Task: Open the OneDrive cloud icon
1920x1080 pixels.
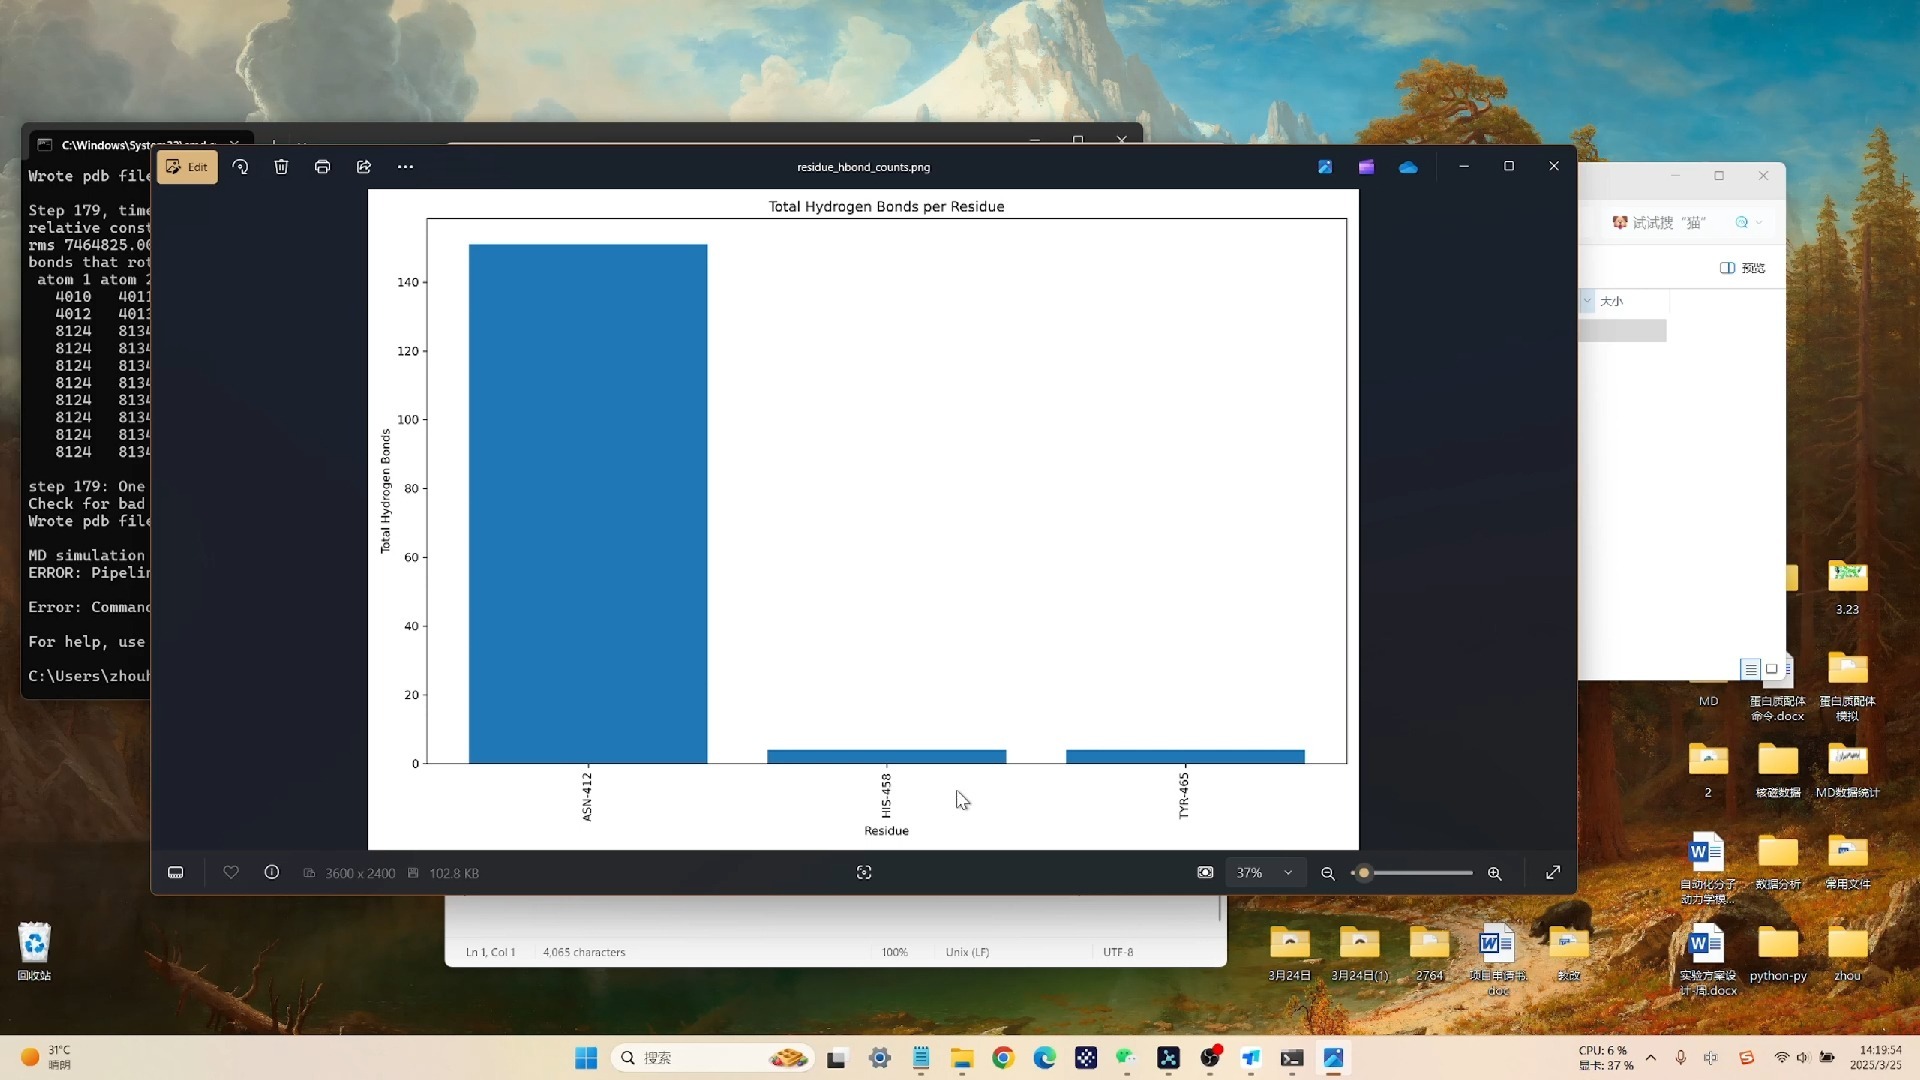Action: tap(1408, 167)
